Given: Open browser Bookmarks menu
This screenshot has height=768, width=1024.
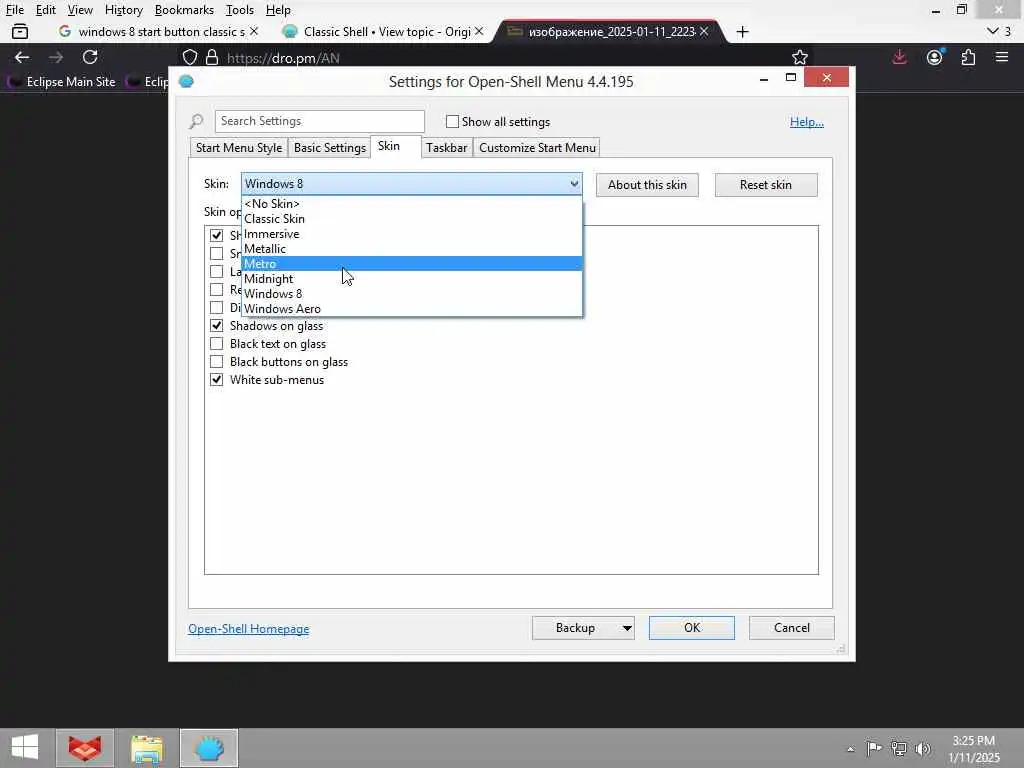Looking at the screenshot, I should (184, 10).
